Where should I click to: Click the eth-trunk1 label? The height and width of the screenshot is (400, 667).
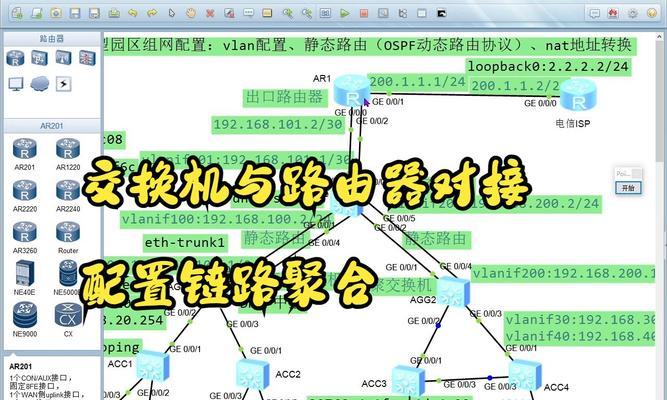[x=185, y=243]
